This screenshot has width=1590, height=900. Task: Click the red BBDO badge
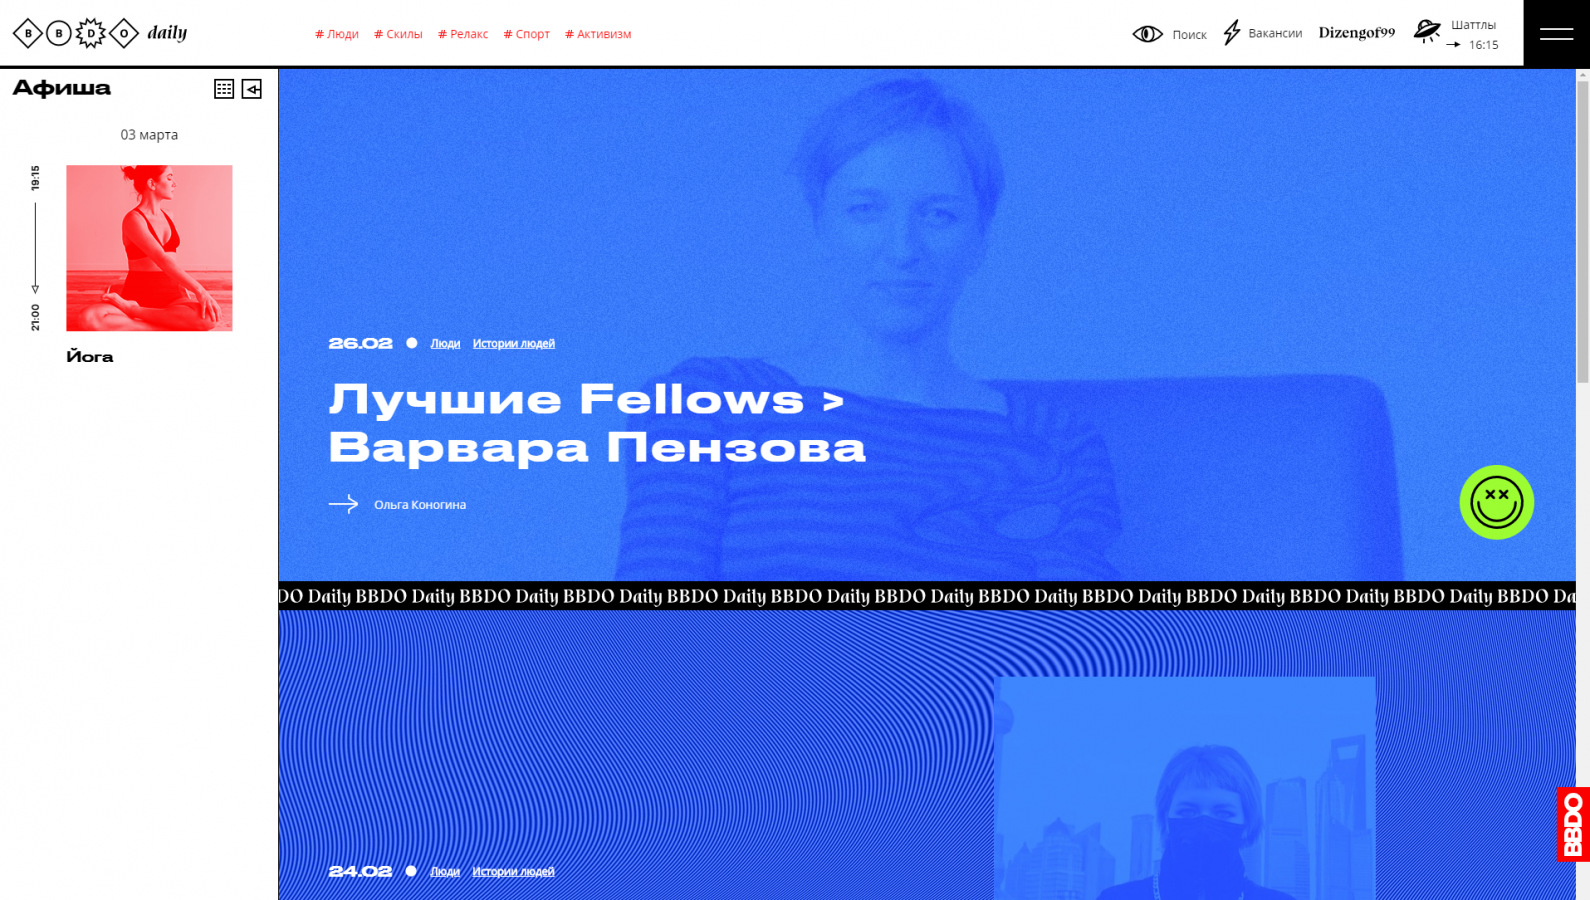pos(1573,824)
